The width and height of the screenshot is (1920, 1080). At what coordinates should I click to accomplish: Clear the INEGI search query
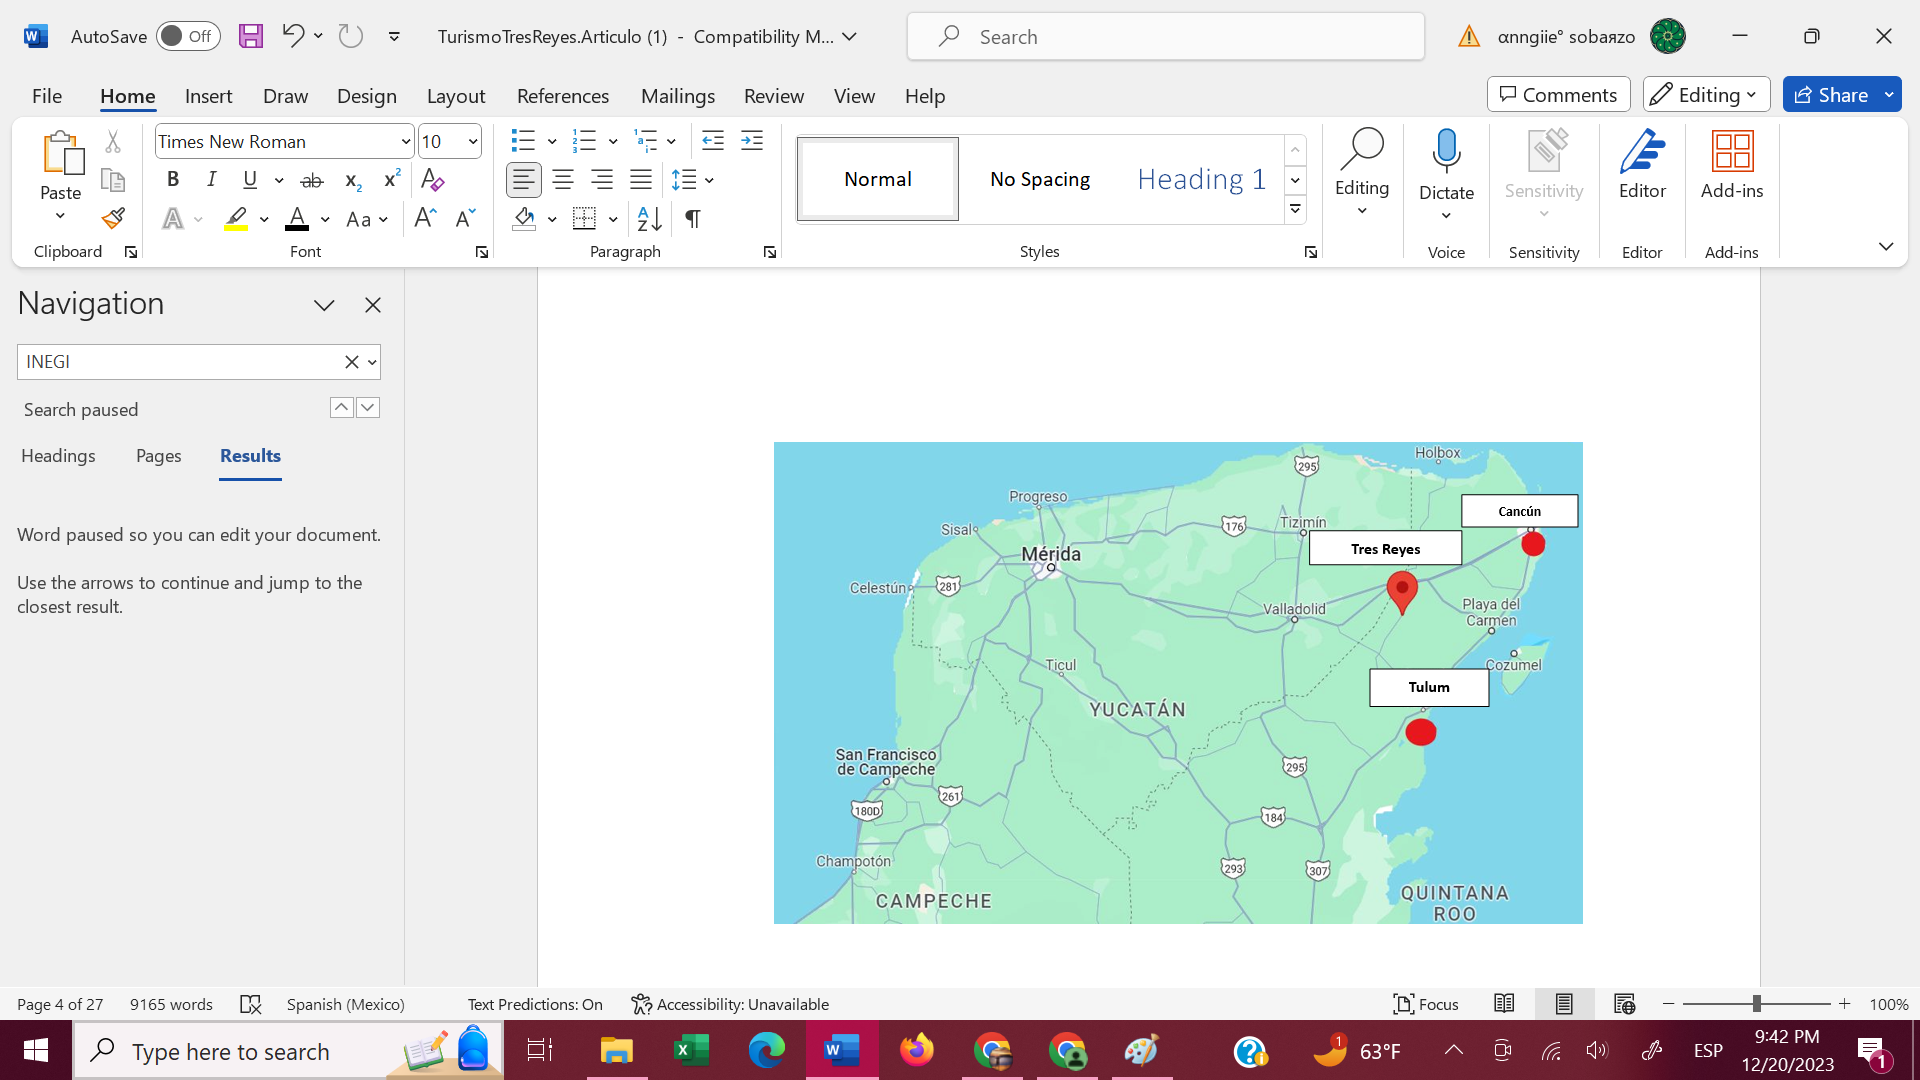click(351, 361)
